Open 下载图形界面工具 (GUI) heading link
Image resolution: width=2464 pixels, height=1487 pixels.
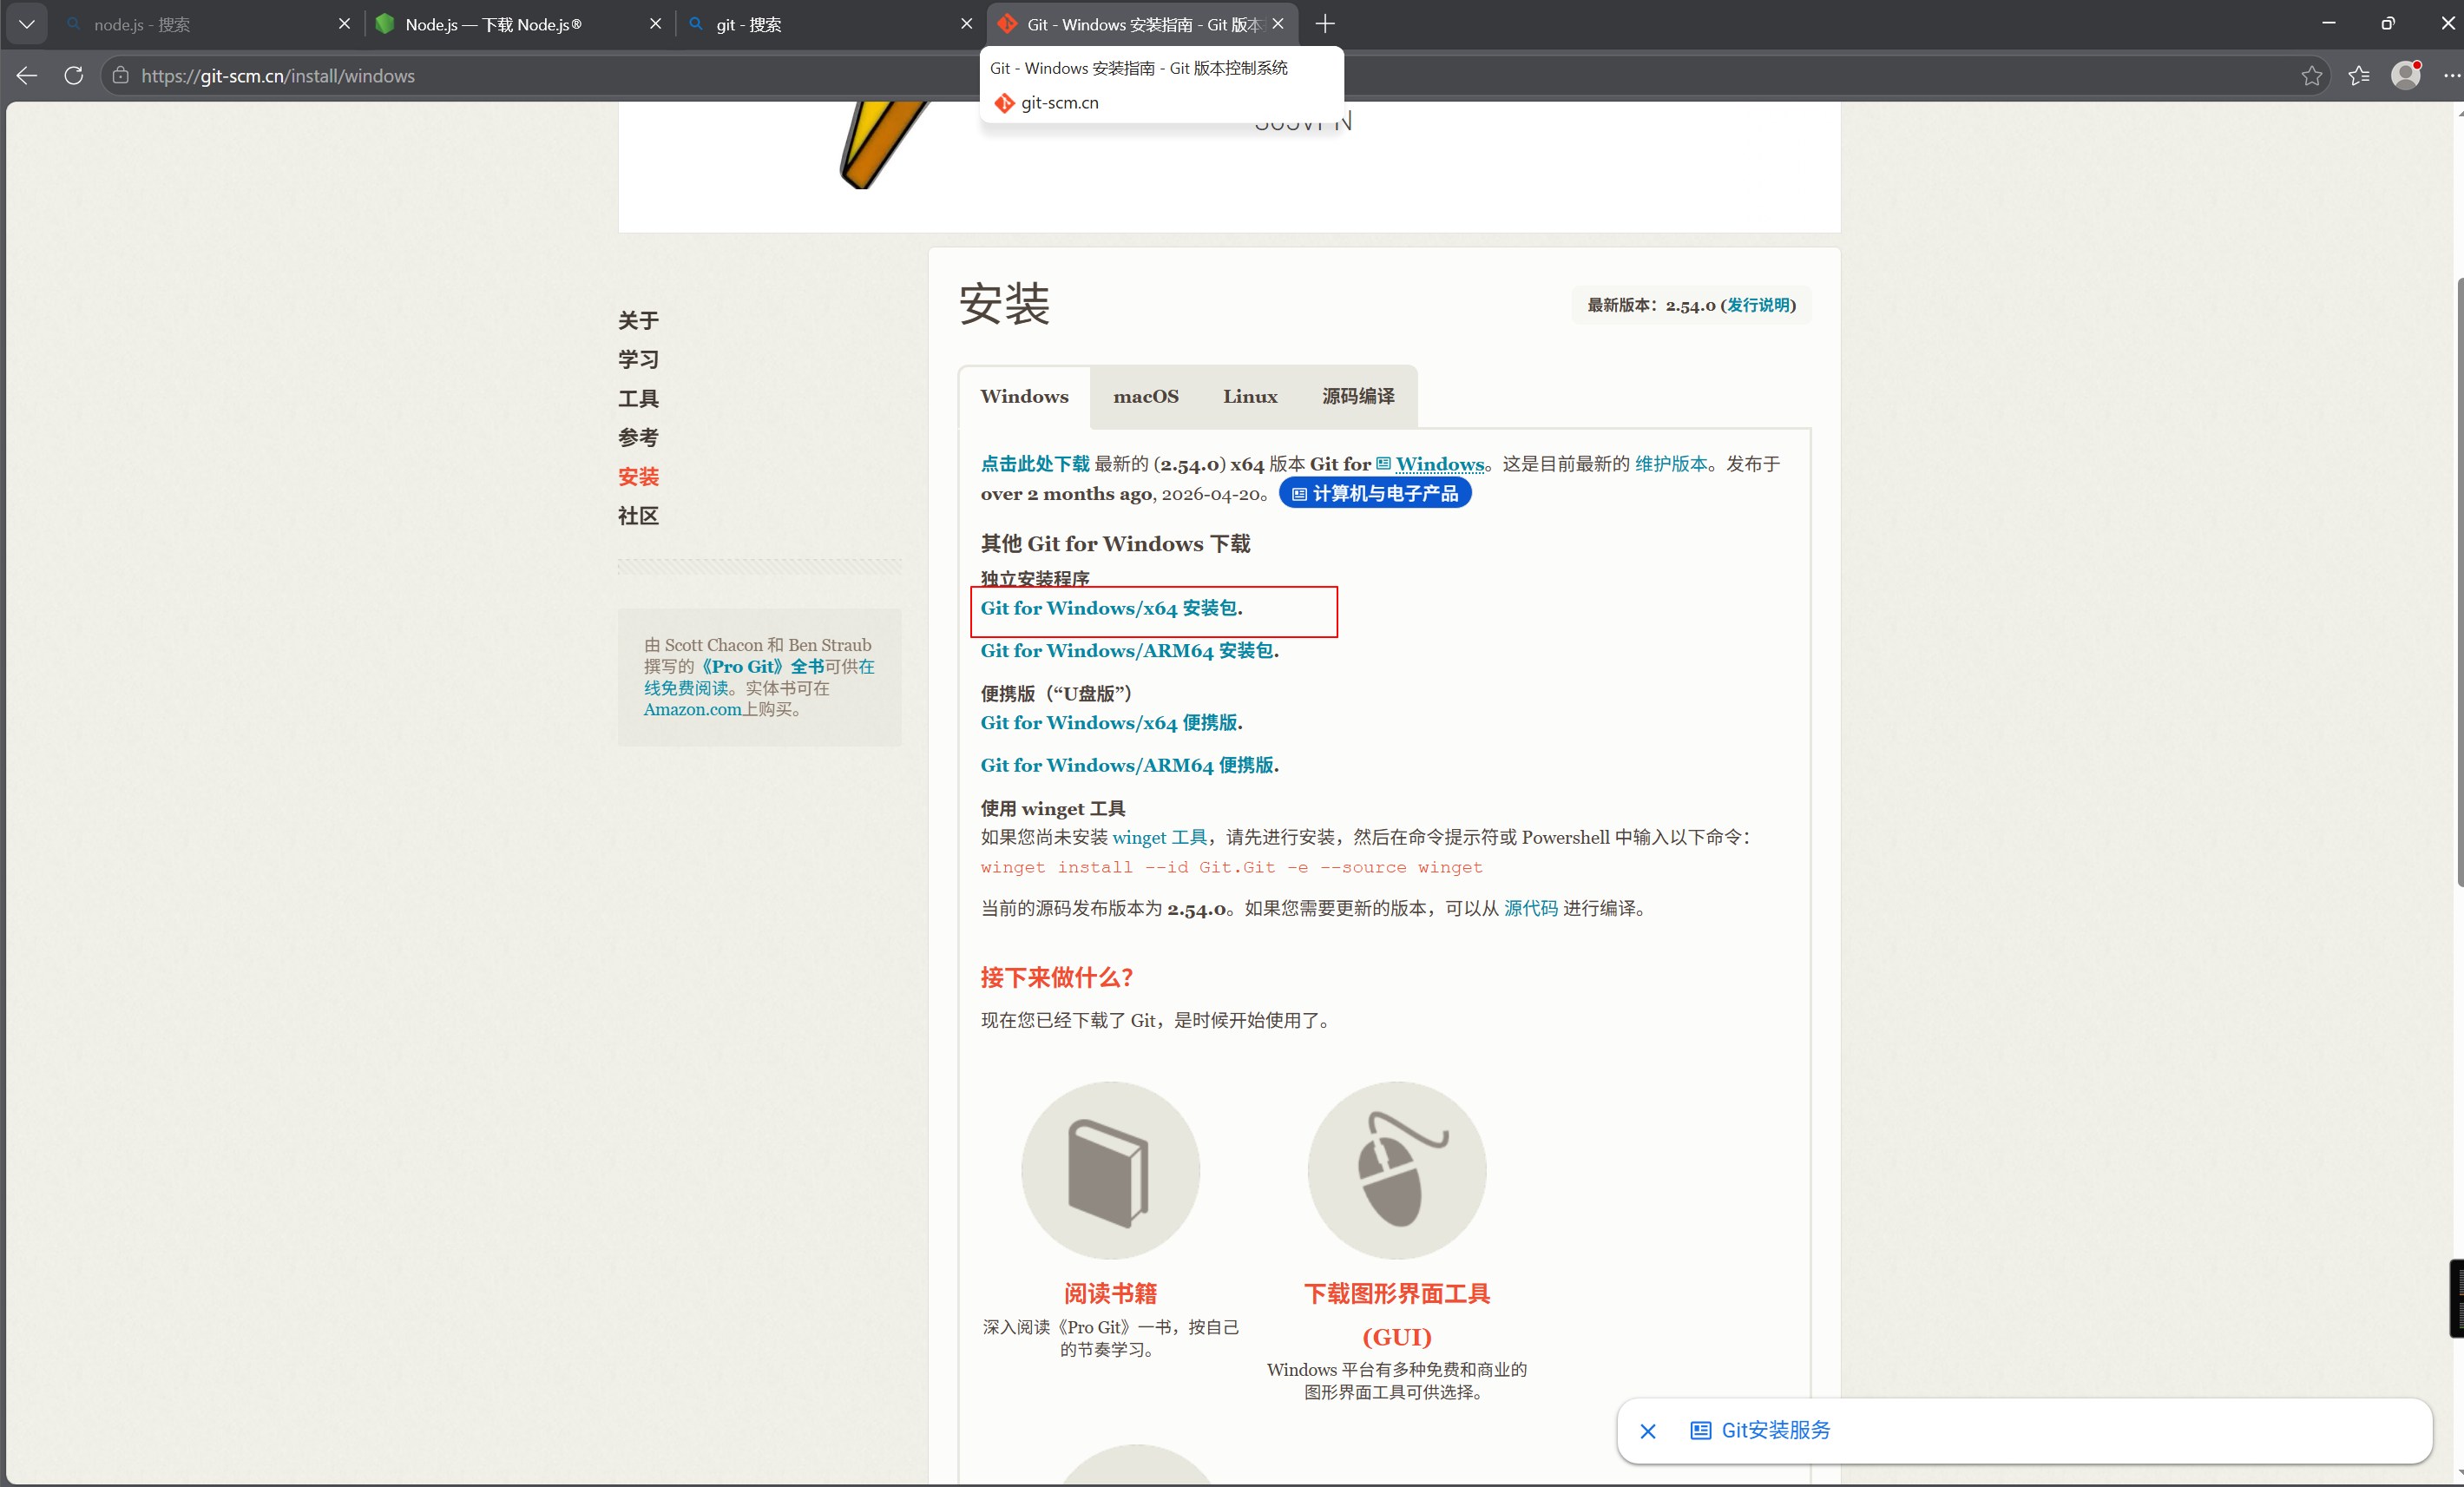[1397, 1315]
